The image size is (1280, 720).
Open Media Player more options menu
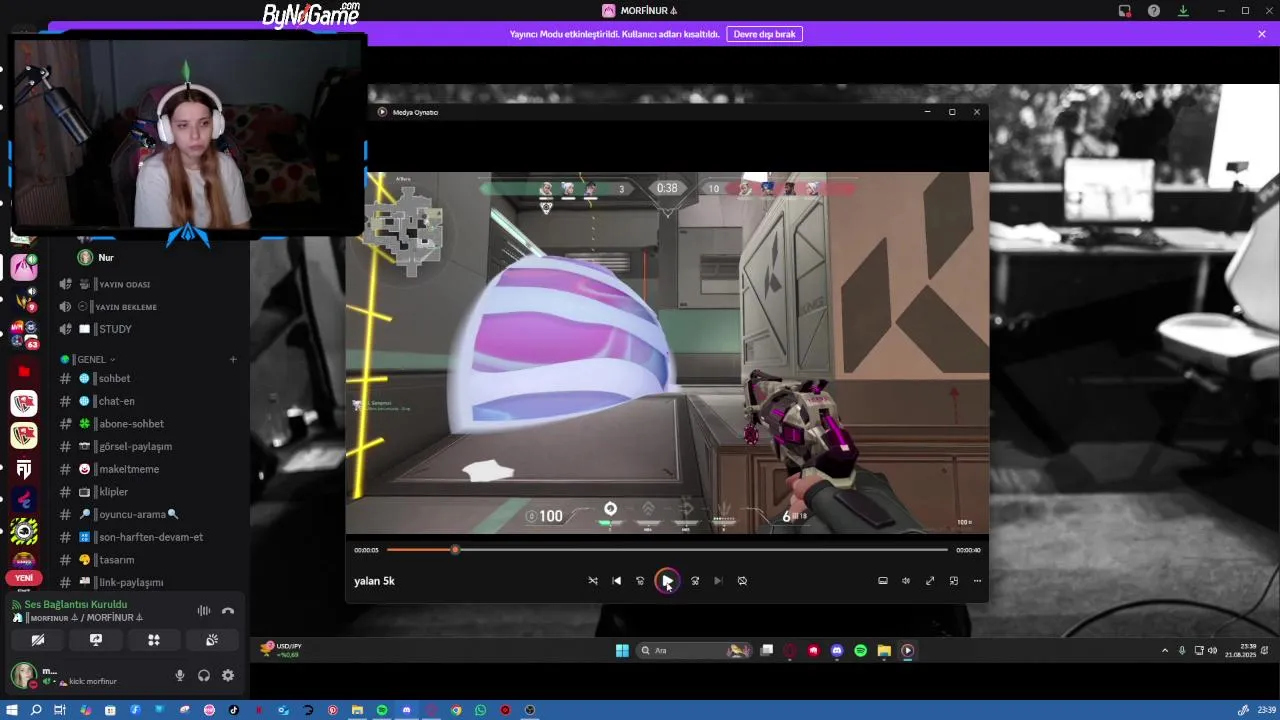(977, 581)
